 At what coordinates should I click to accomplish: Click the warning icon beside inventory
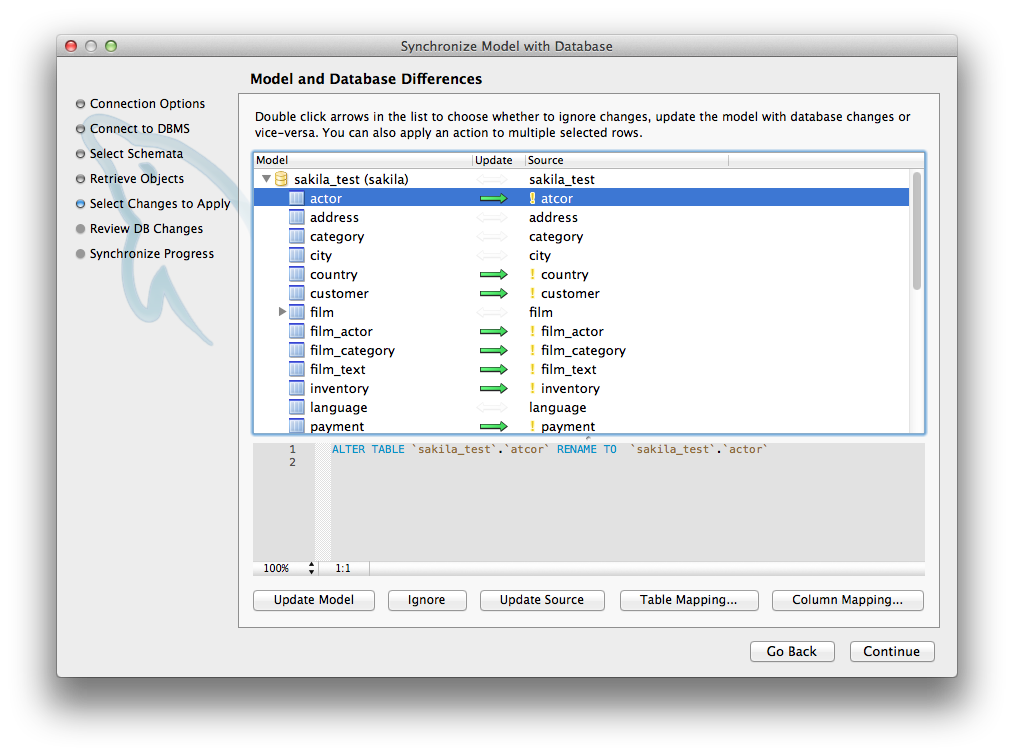pyautogui.click(x=531, y=388)
